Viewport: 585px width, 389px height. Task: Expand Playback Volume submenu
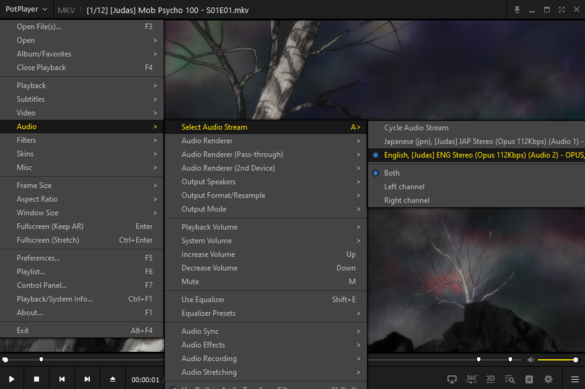click(266, 227)
